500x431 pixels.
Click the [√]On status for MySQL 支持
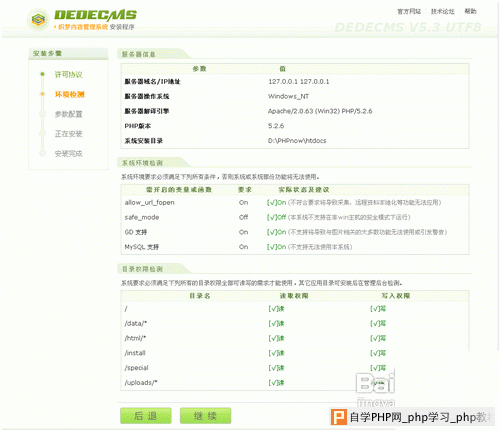coord(276,247)
